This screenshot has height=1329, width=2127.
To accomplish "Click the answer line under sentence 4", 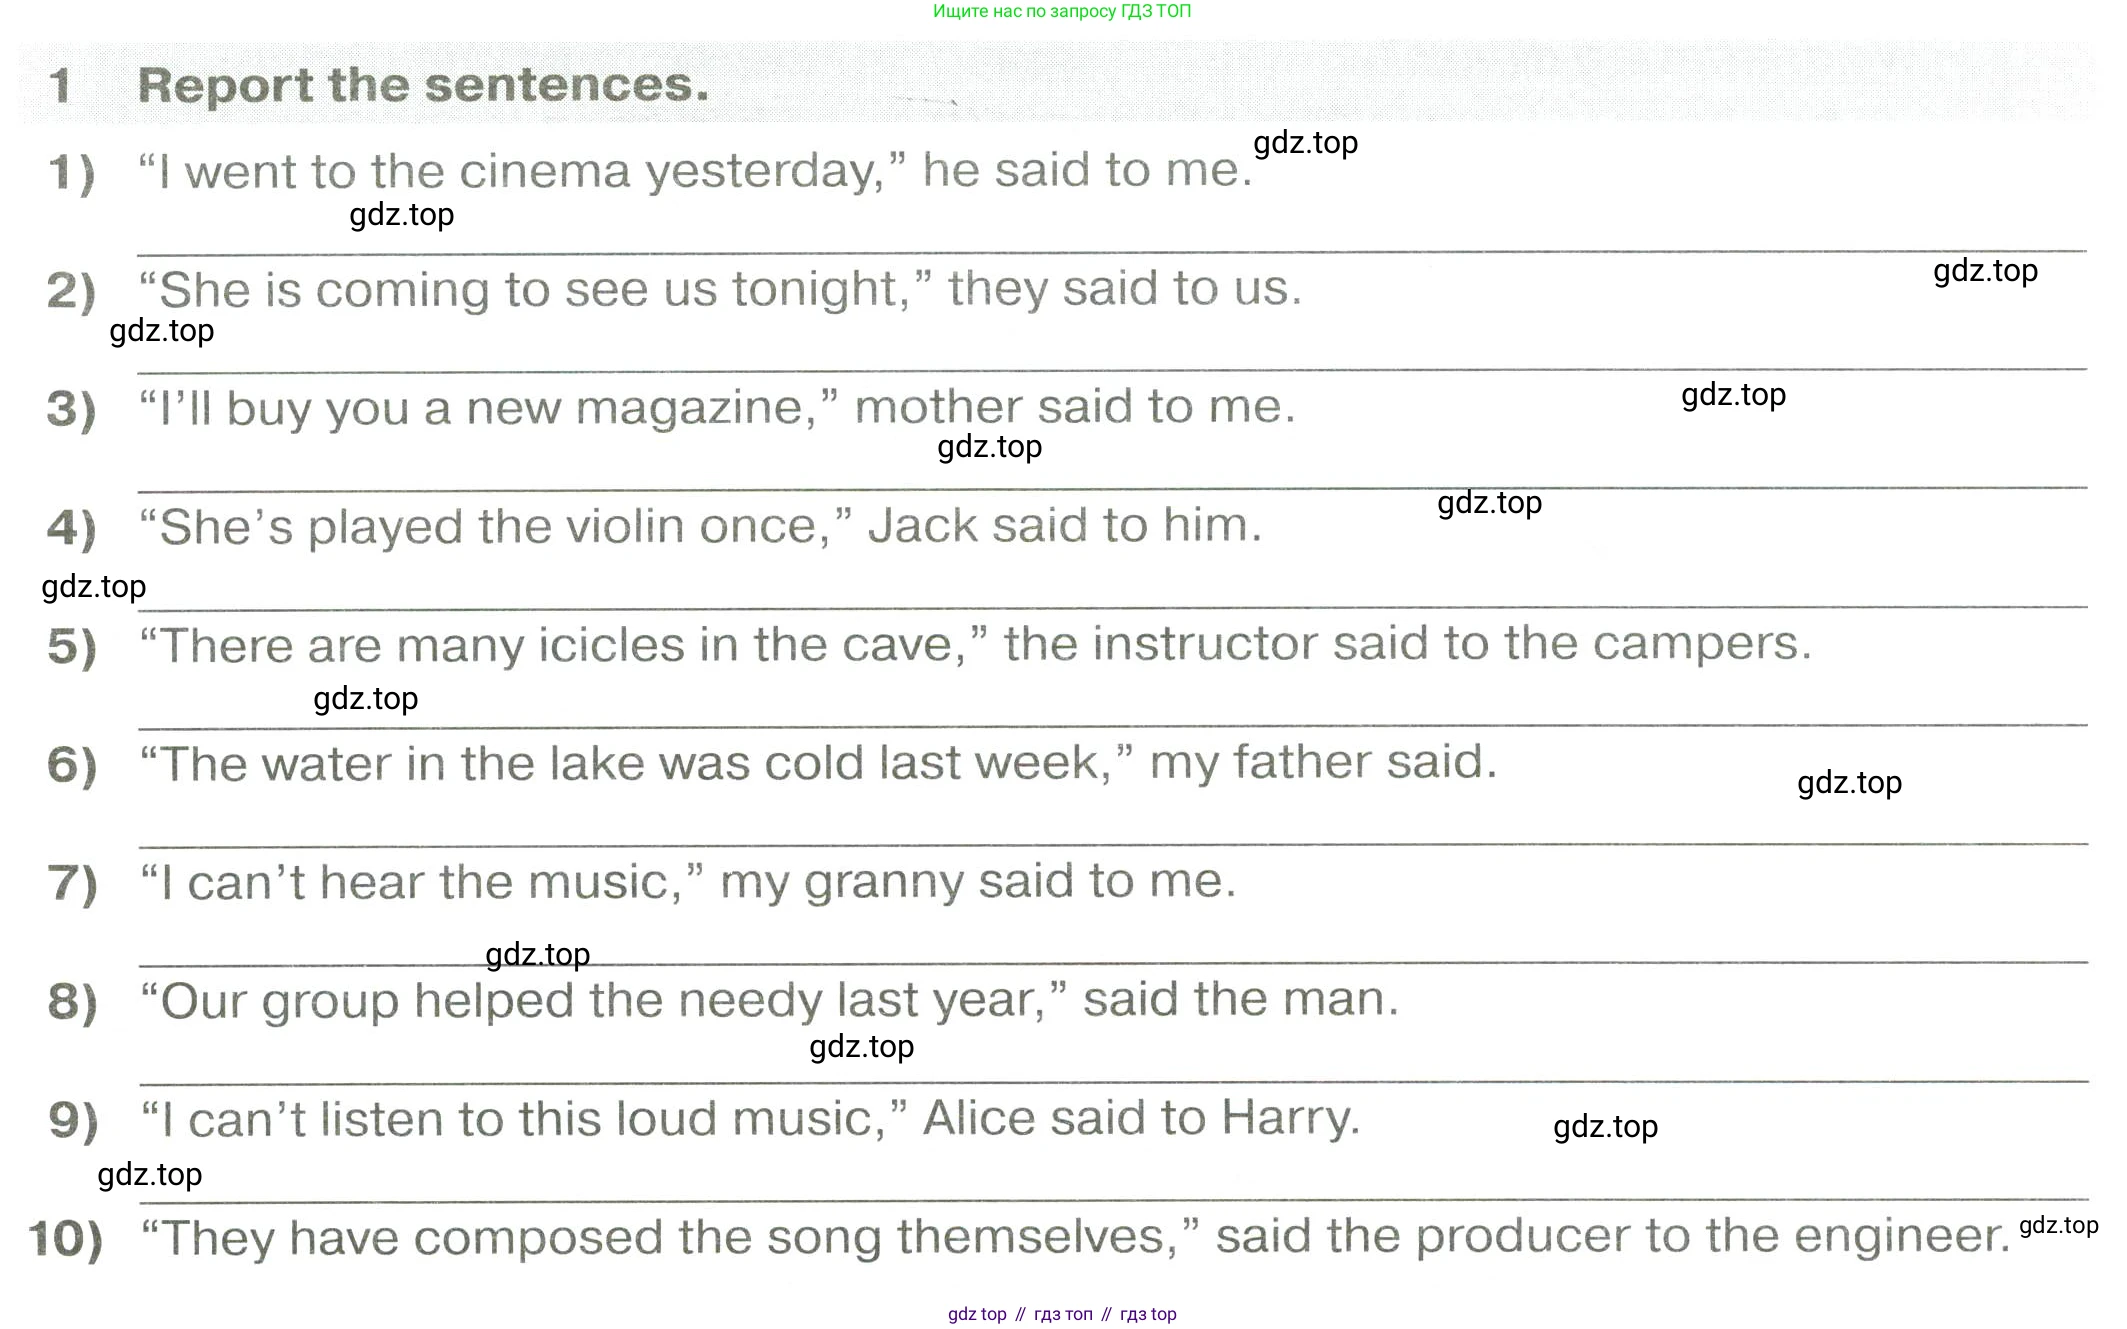I will (1112, 607).
